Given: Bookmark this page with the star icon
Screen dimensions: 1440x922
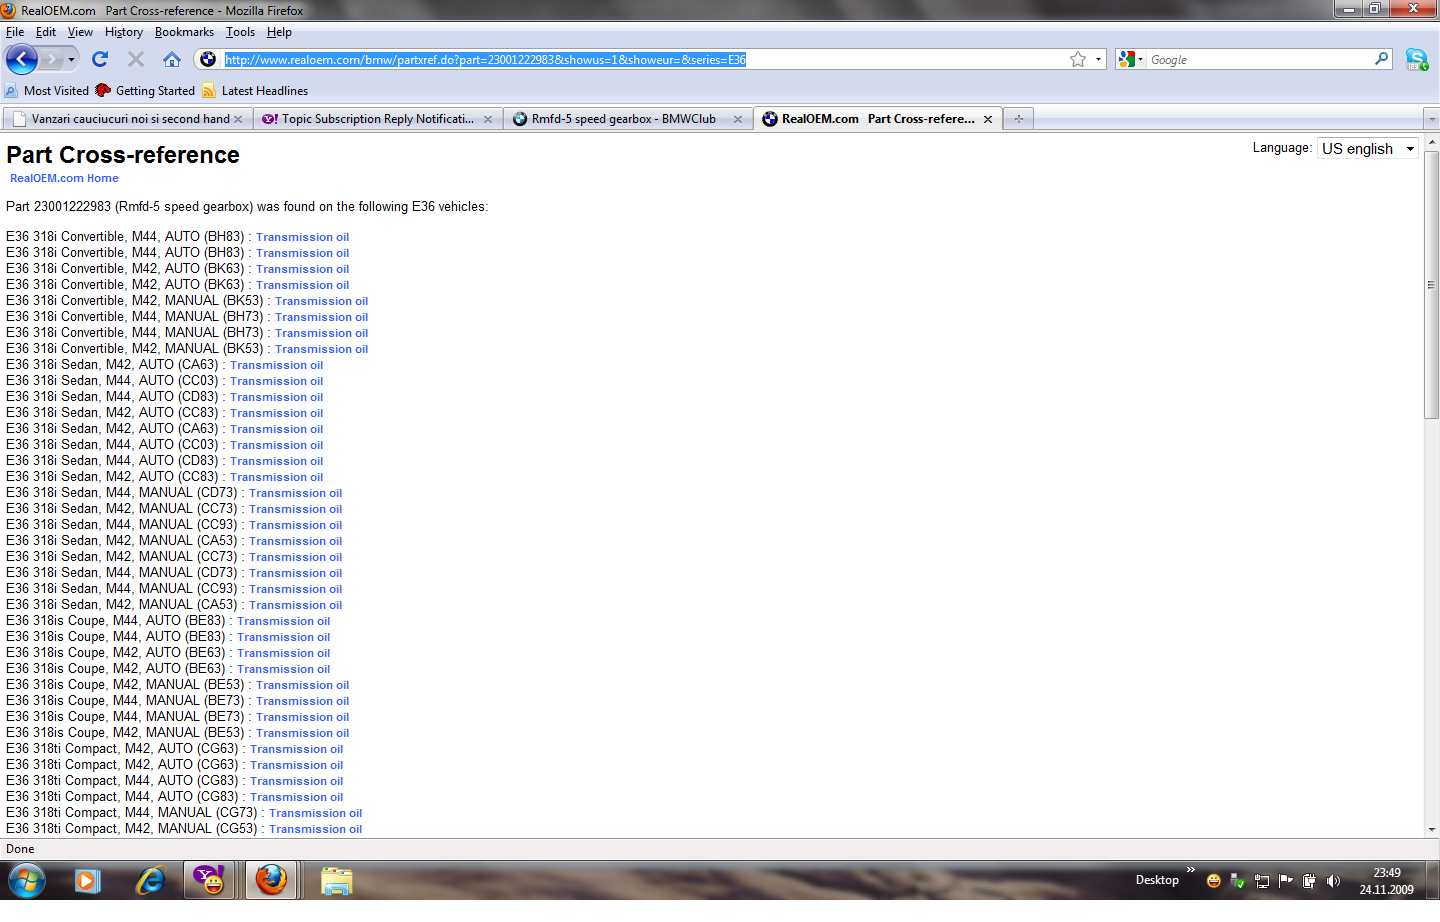Looking at the screenshot, I should pos(1077,60).
